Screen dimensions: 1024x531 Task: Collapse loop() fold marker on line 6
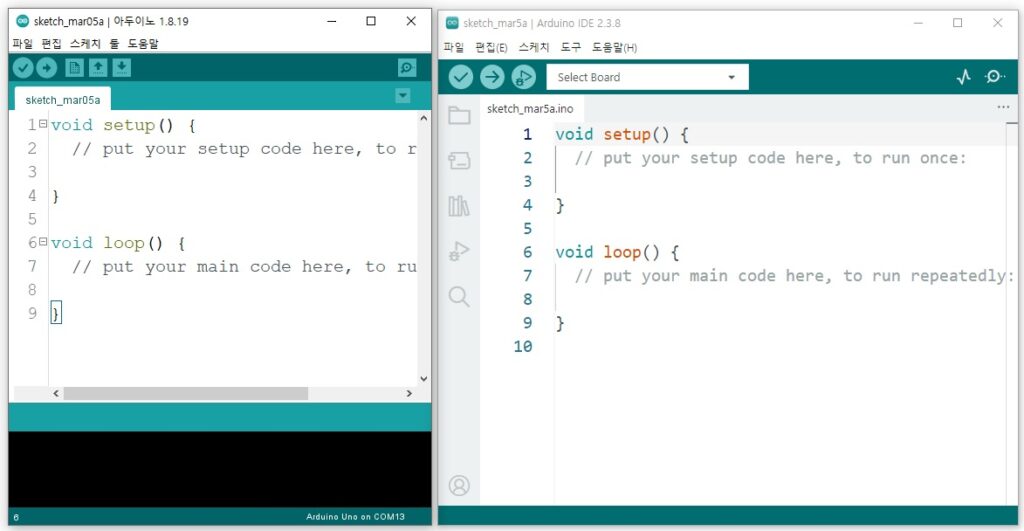[x=43, y=242]
